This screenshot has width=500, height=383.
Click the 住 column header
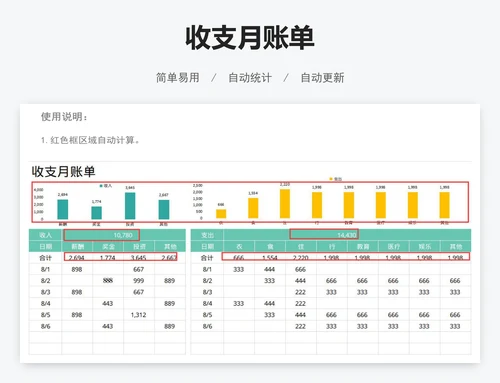tap(301, 247)
